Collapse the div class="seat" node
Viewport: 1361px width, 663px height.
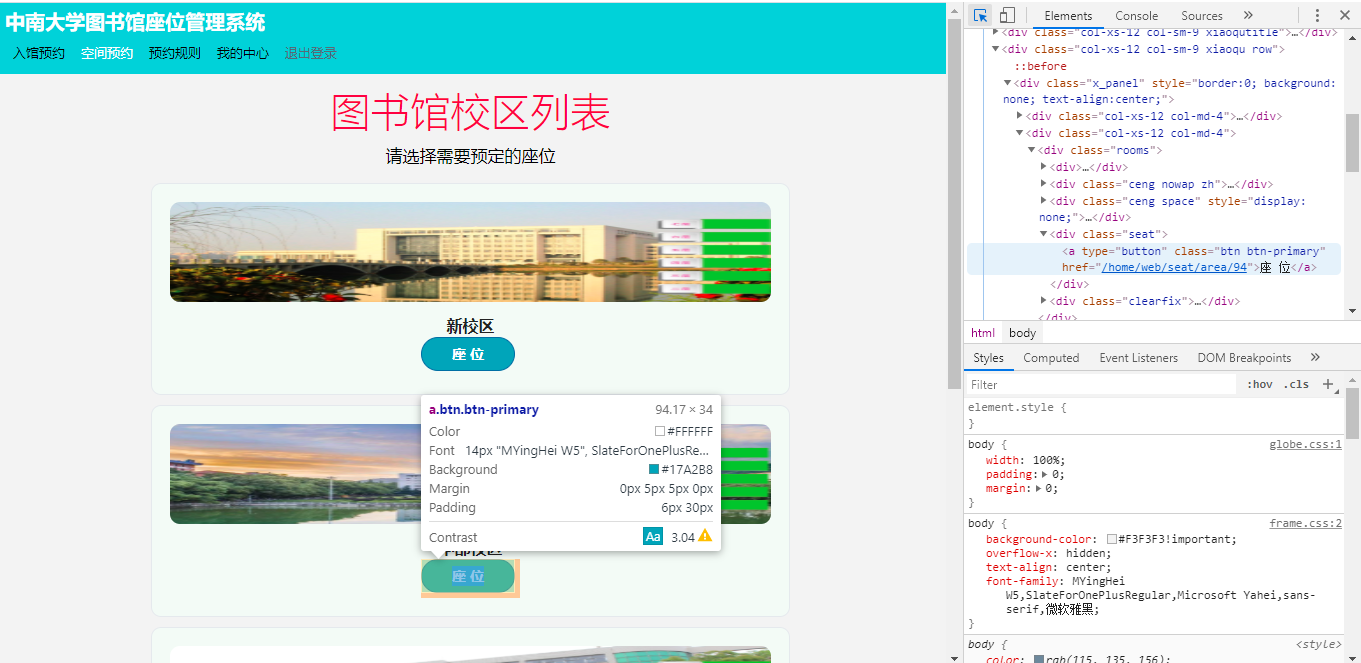pyautogui.click(x=1045, y=234)
